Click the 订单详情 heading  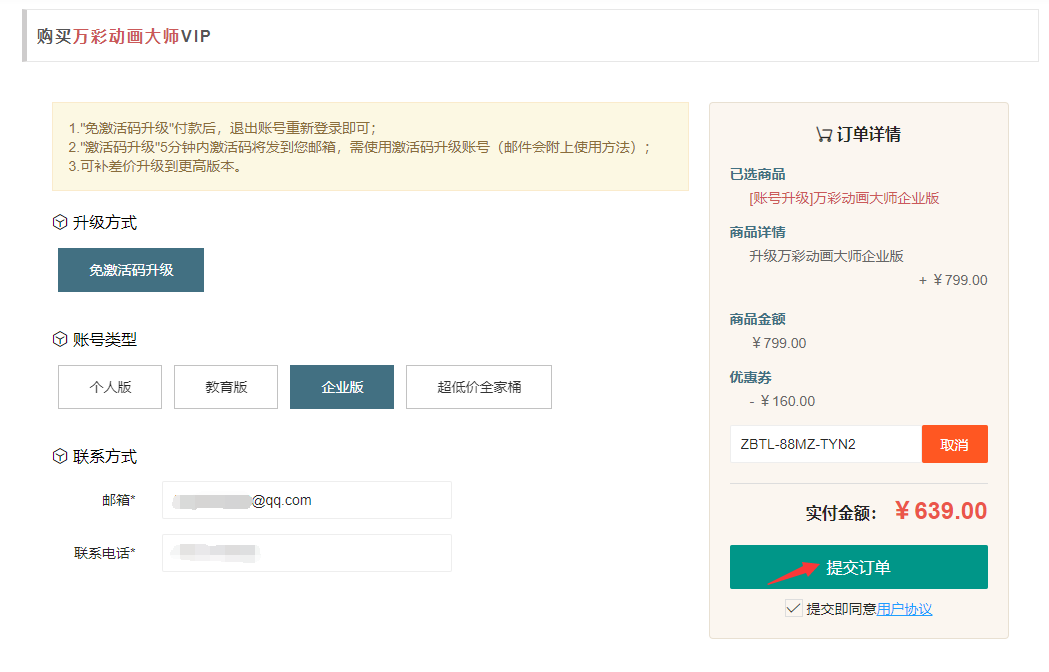pos(868,135)
